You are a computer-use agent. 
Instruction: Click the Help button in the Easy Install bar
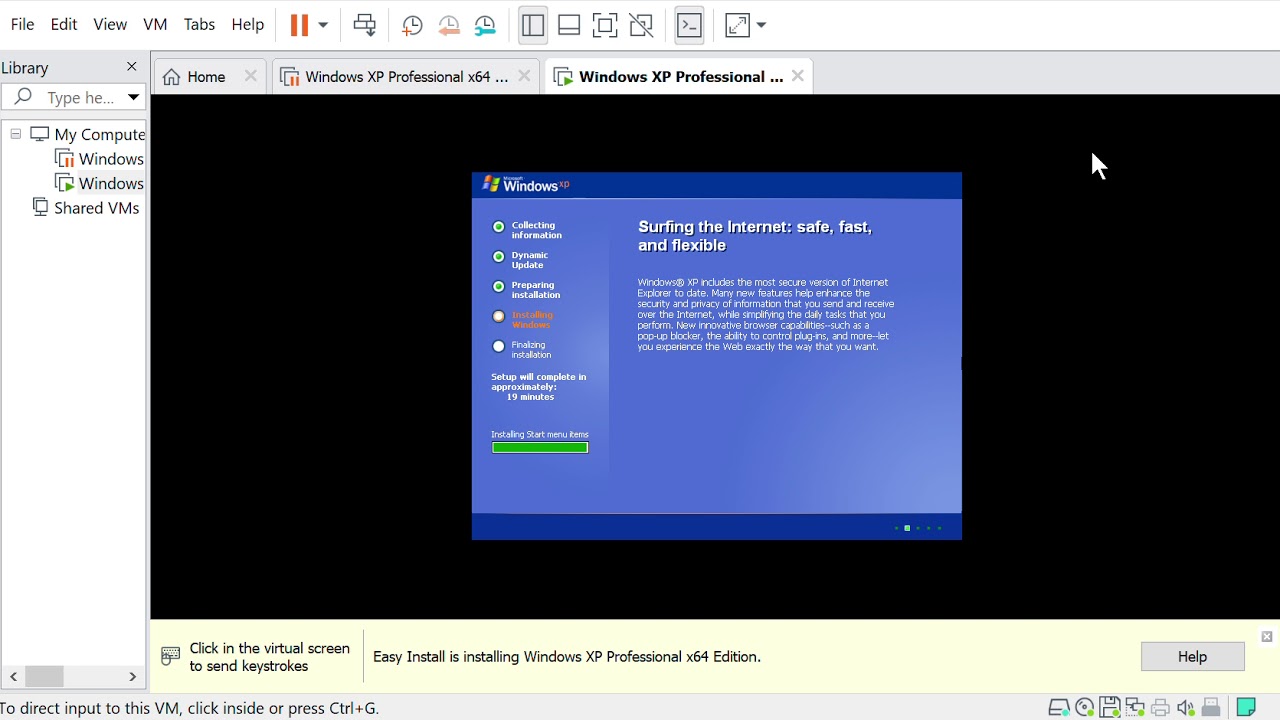pos(1192,657)
